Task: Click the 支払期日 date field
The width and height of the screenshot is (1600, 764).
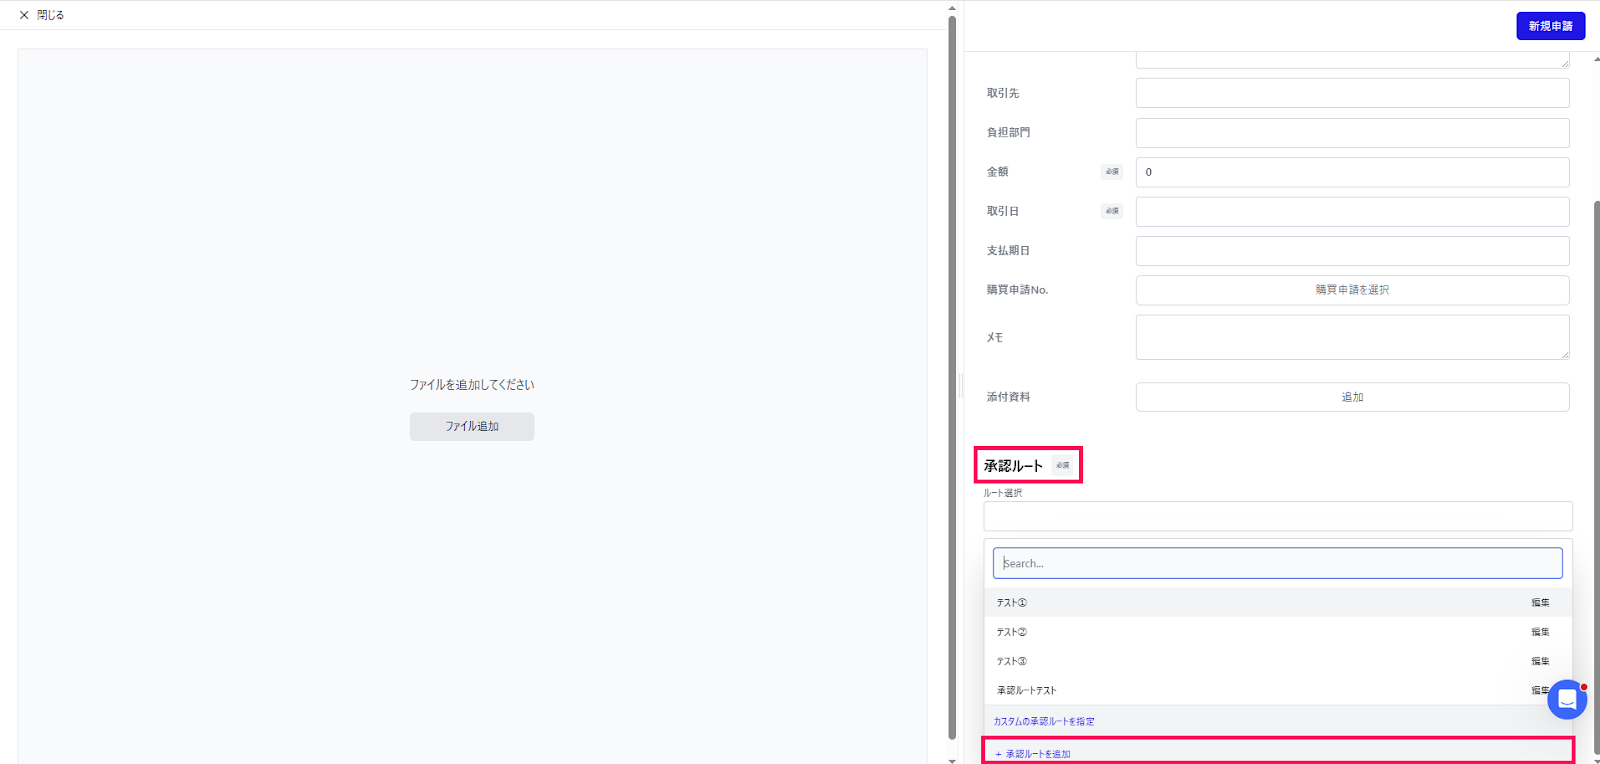Action: point(1352,250)
